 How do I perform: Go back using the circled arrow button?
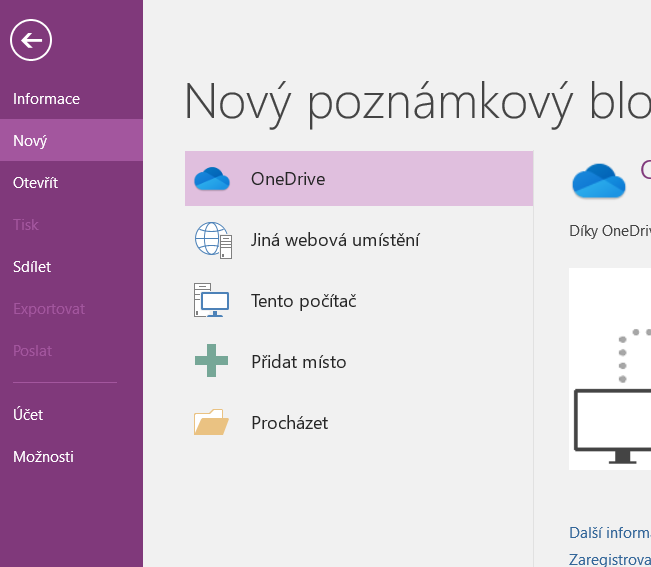[x=31, y=40]
